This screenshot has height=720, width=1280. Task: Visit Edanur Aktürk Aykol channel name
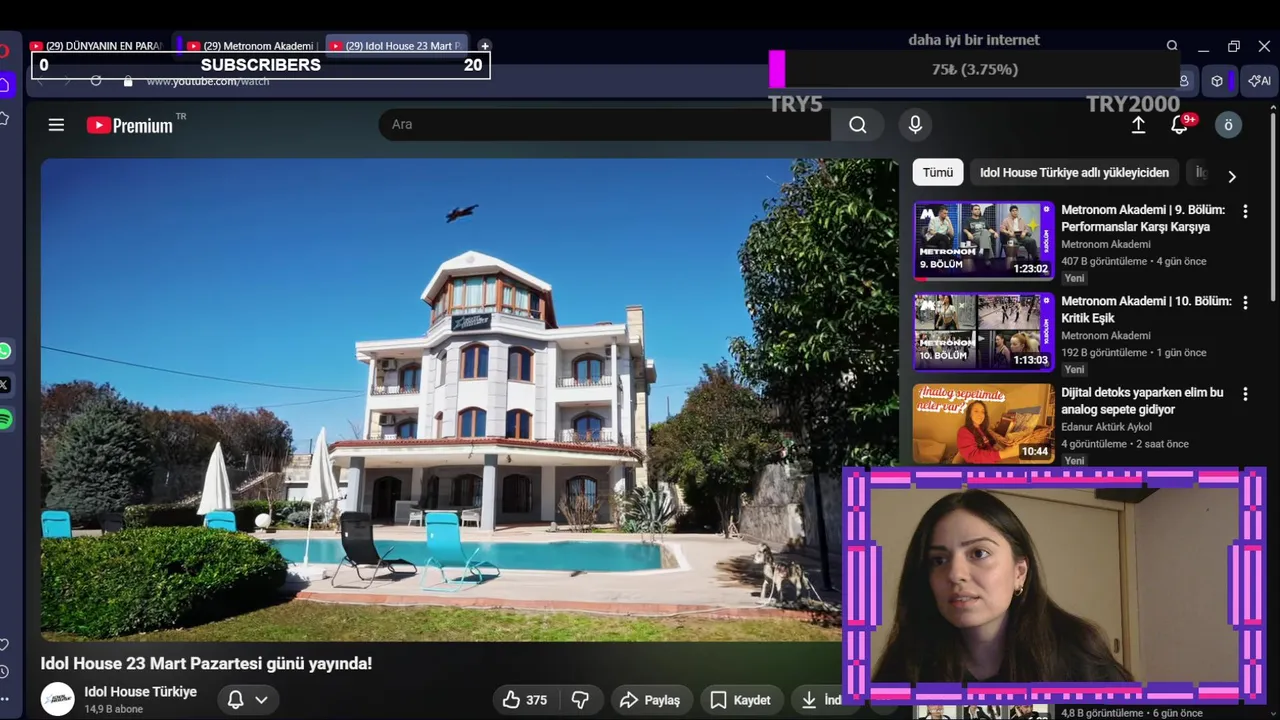coord(1106,427)
